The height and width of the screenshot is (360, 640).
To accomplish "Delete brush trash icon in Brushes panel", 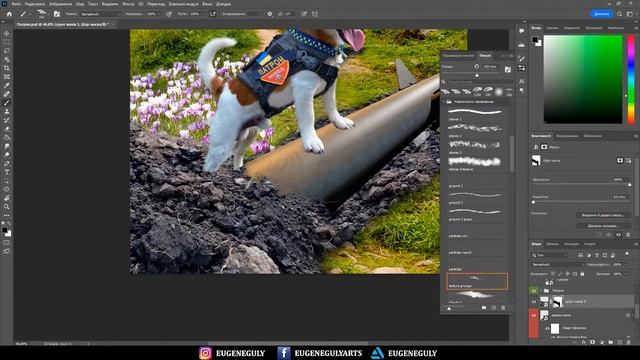I will coord(503,308).
